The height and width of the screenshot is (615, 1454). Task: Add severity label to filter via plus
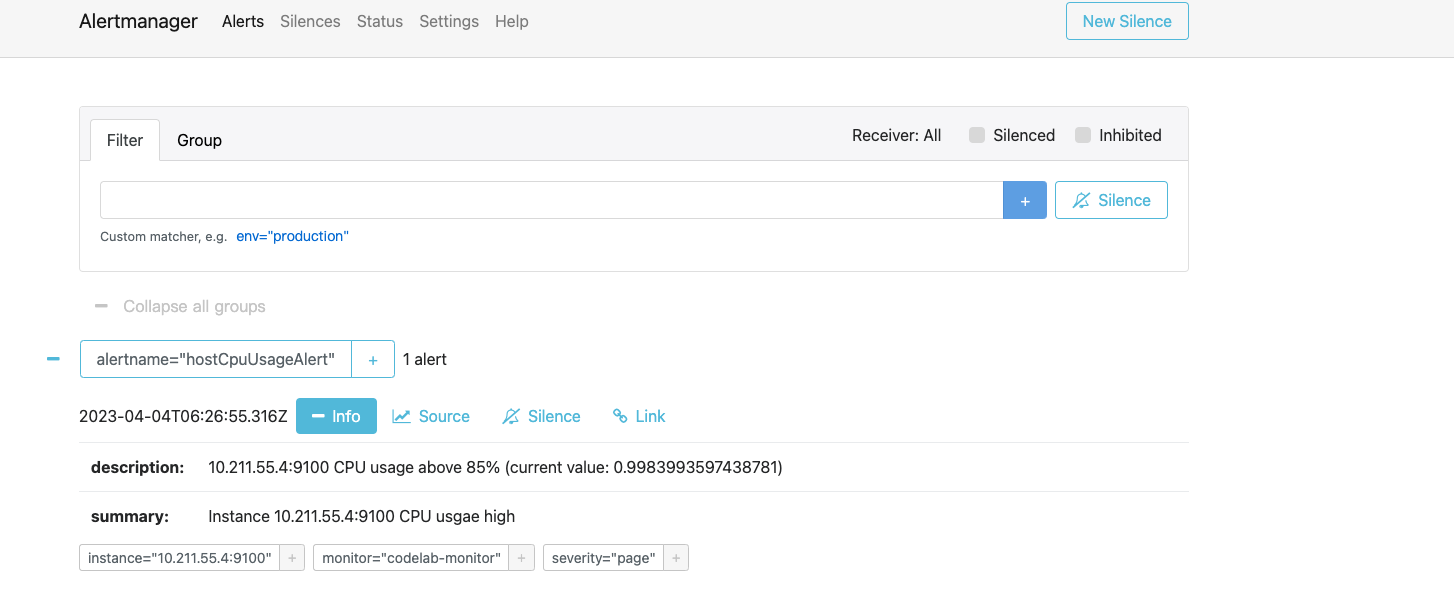676,558
